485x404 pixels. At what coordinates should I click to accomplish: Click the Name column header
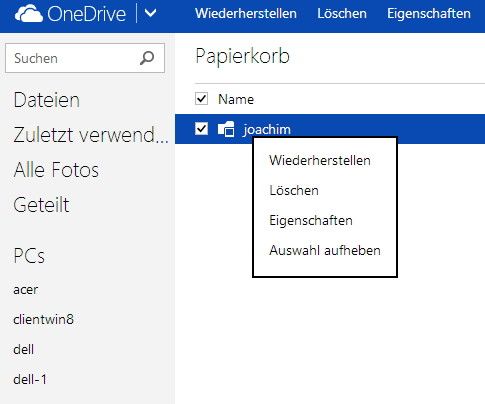(x=236, y=99)
